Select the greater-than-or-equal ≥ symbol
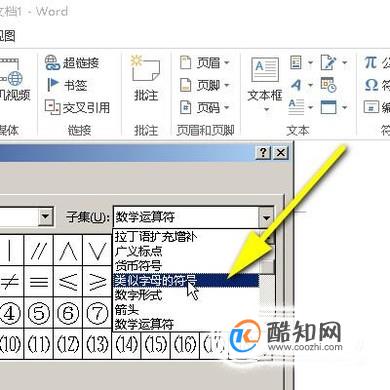This screenshot has height=390, width=390. click(97, 281)
